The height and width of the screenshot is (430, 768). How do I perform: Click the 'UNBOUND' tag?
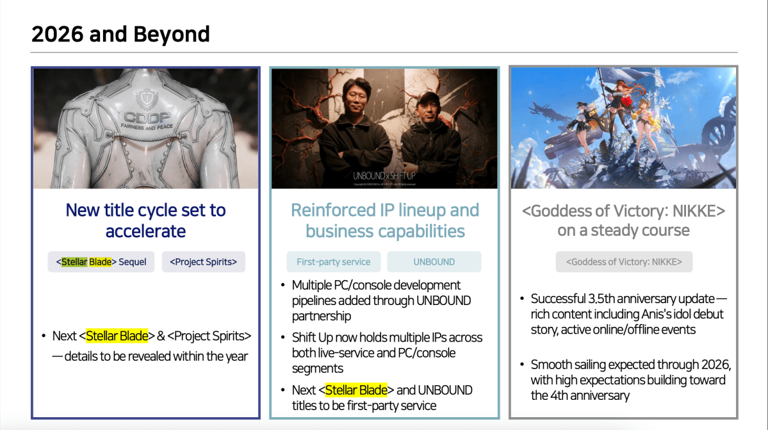coord(434,262)
